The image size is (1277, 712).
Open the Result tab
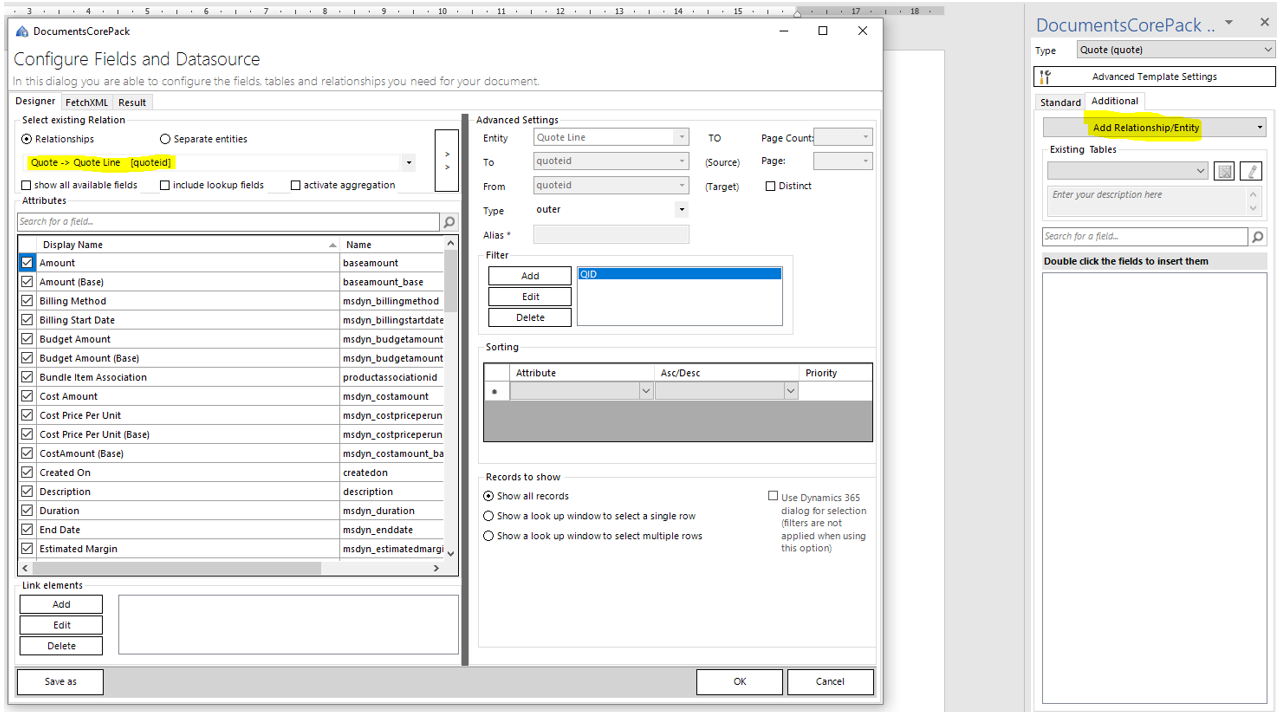pyautogui.click(x=132, y=102)
